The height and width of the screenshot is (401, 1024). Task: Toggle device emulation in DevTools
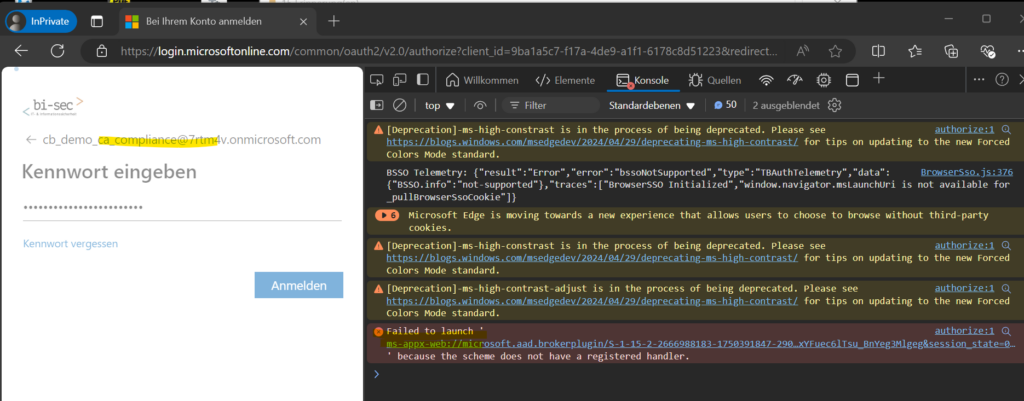coord(399,80)
